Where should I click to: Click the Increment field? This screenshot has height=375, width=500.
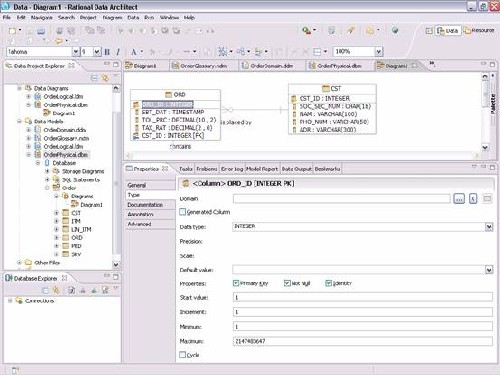363,312
